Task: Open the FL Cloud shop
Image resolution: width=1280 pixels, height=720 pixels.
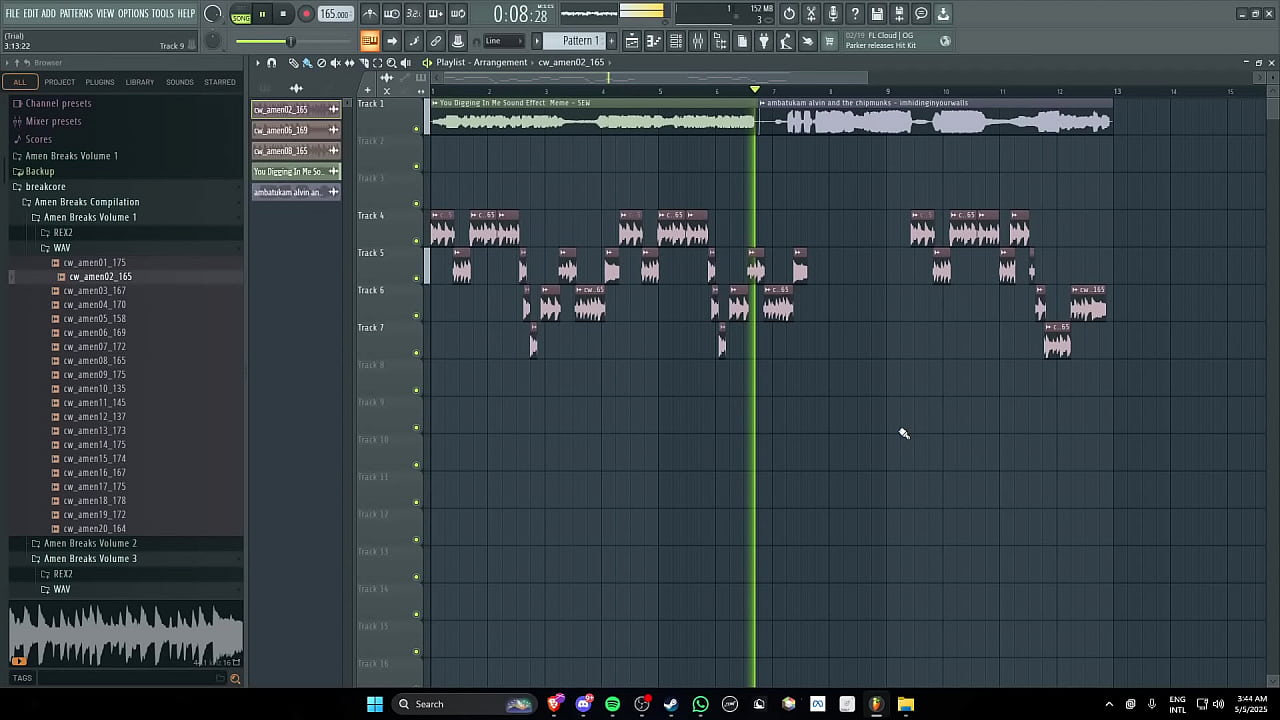Action: [829, 40]
